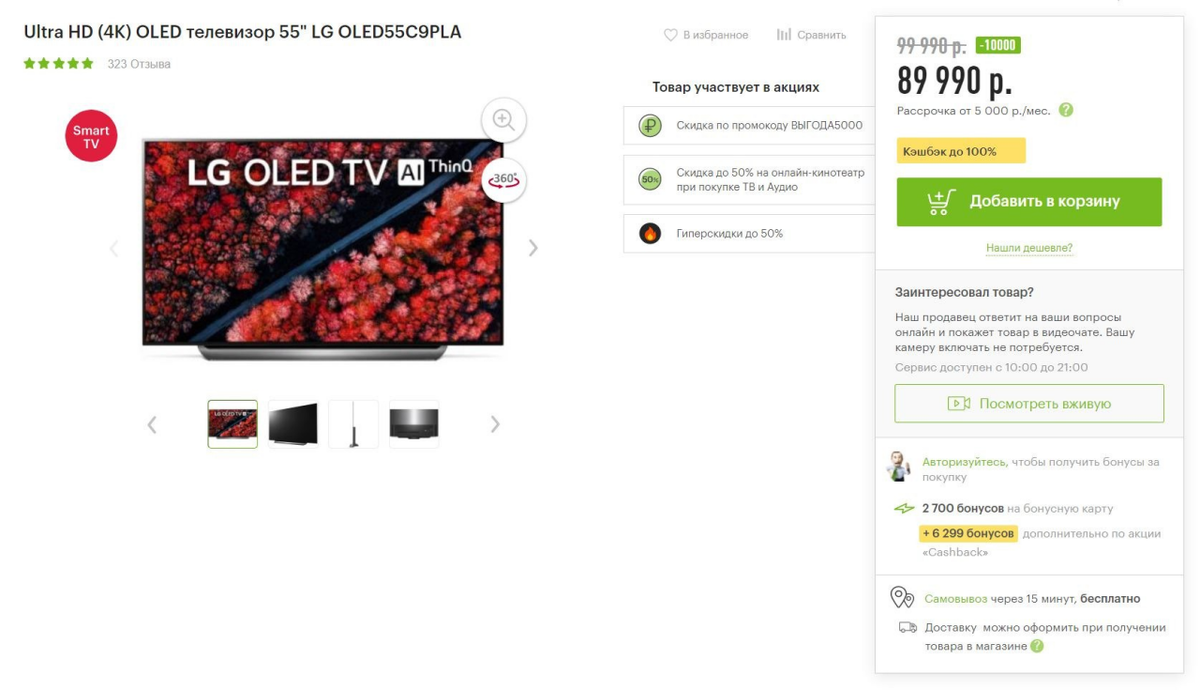This screenshot has height=690, width=1200.
Task: Click the compare bars icon
Action: click(784, 35)
